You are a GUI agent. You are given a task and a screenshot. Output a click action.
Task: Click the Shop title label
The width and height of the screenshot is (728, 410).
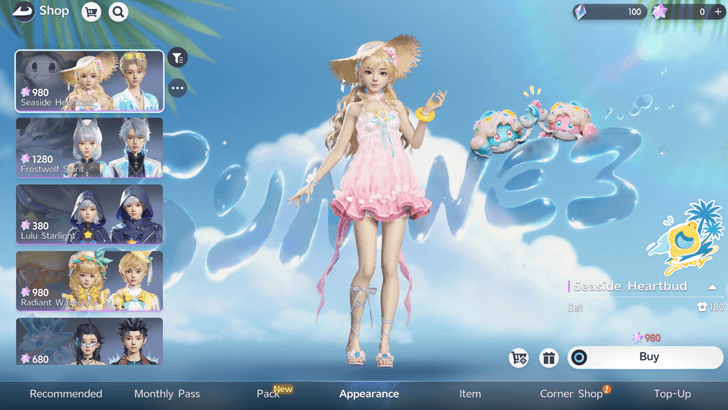pos(54,11)
